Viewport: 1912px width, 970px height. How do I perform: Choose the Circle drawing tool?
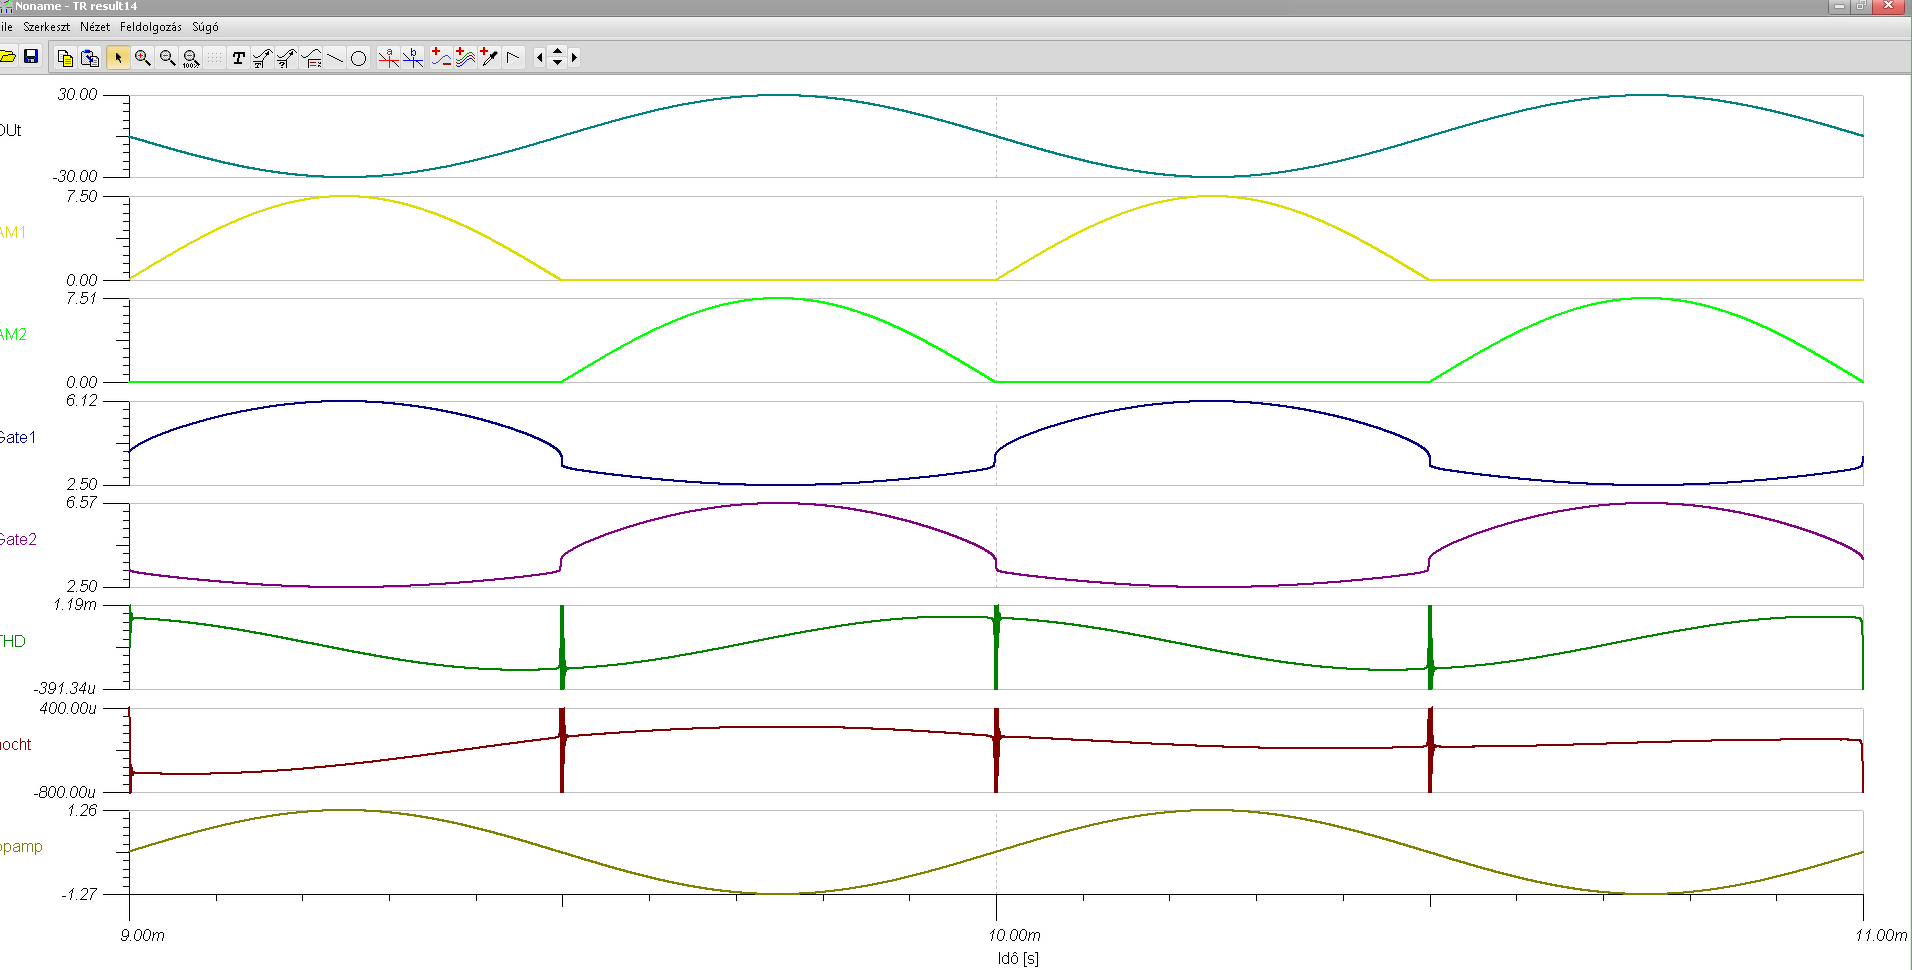pos(359,57)
